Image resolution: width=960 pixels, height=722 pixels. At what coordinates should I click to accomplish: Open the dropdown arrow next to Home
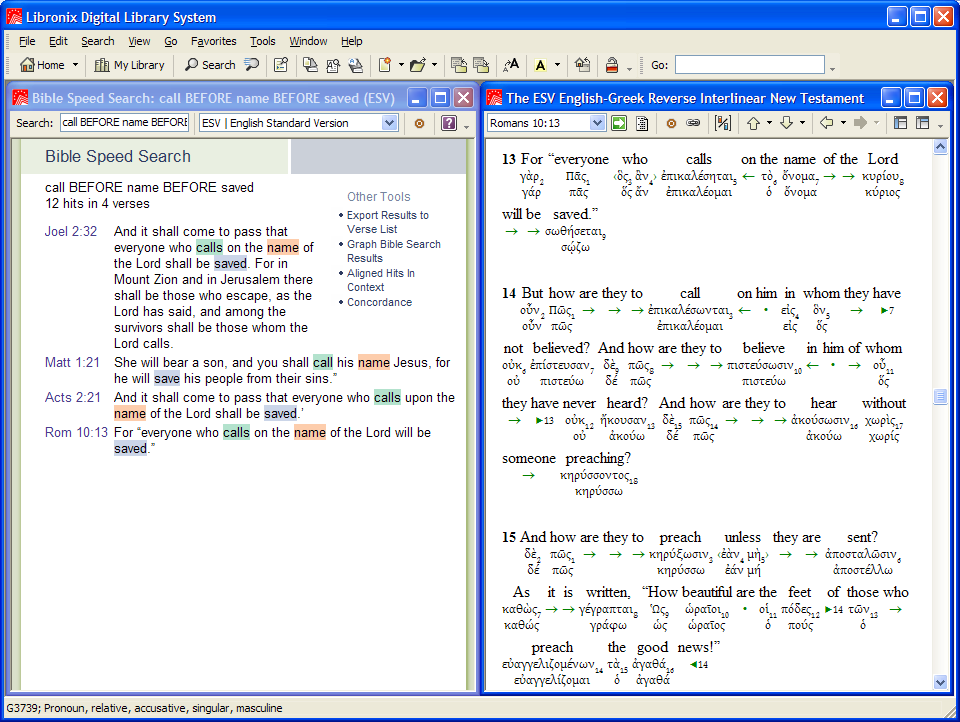click(x=75, y=65)
